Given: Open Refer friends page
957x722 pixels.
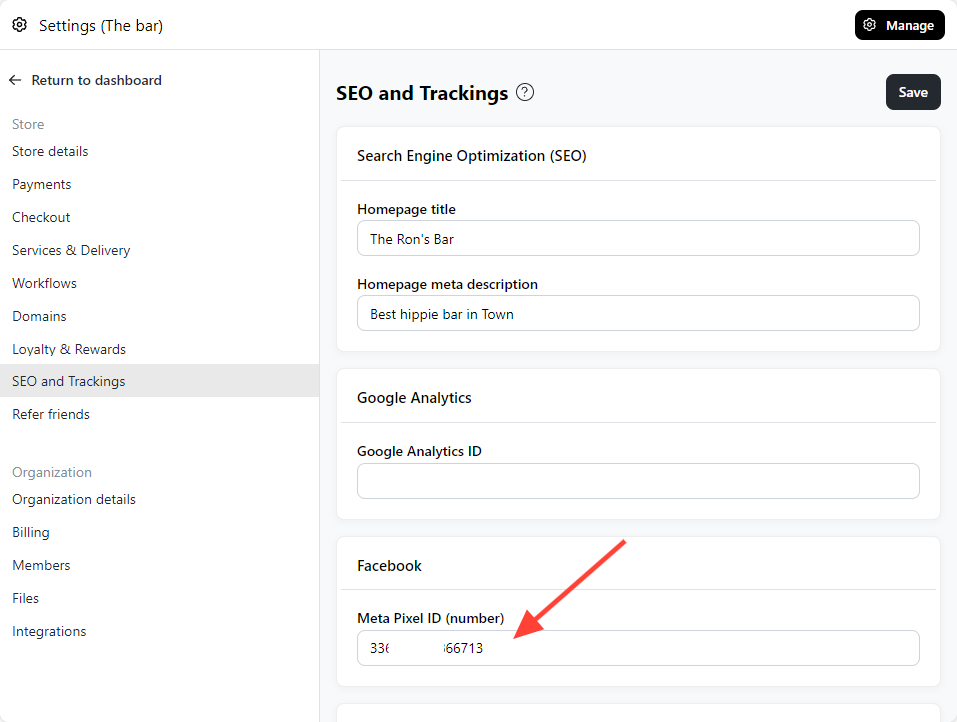Looking at the screenshot, I should pos(51,414).
